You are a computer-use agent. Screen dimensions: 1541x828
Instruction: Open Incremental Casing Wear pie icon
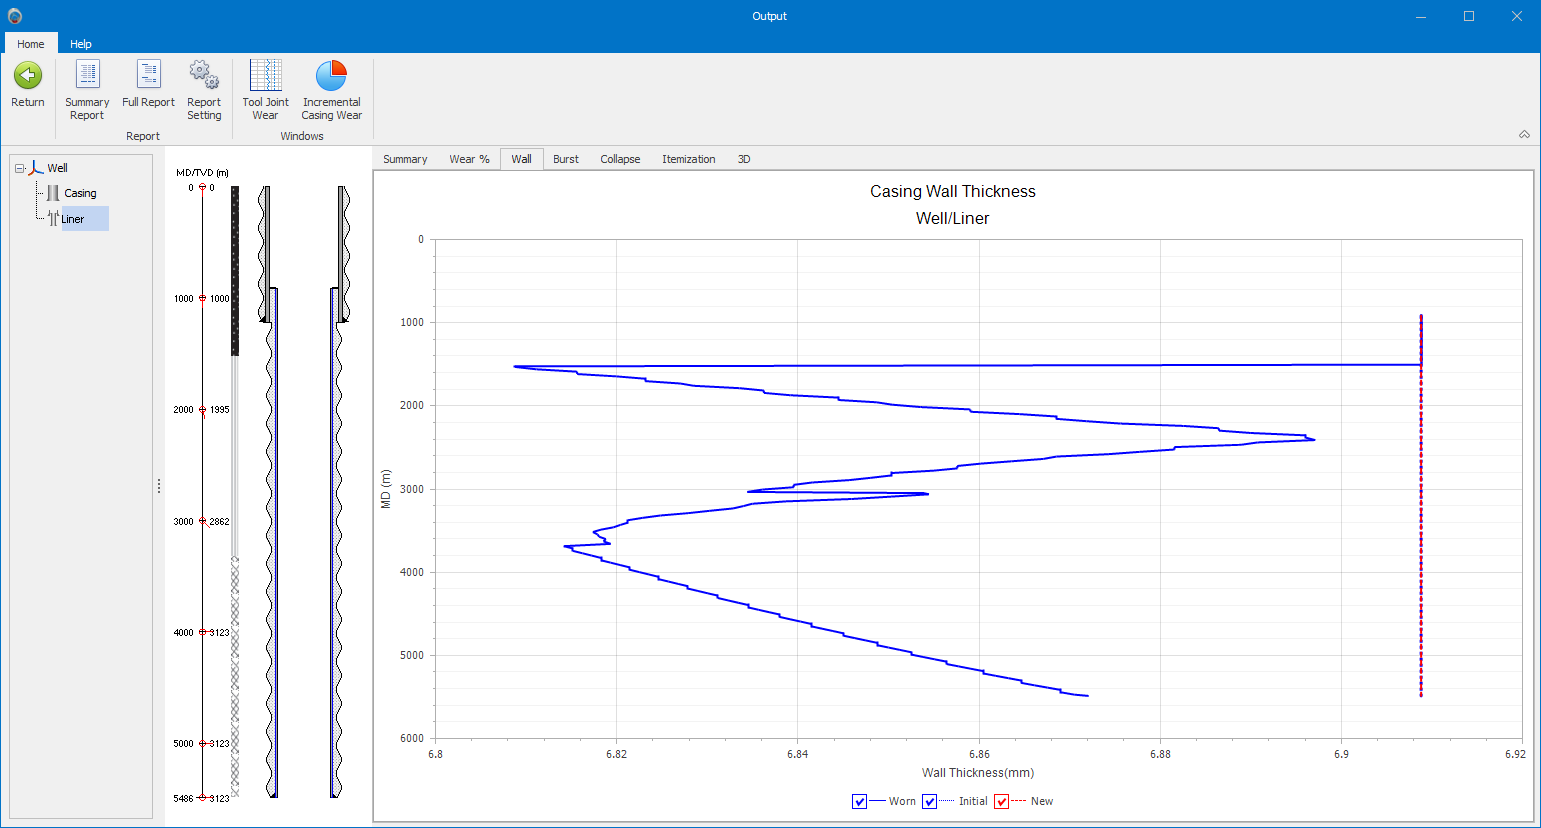331,76
